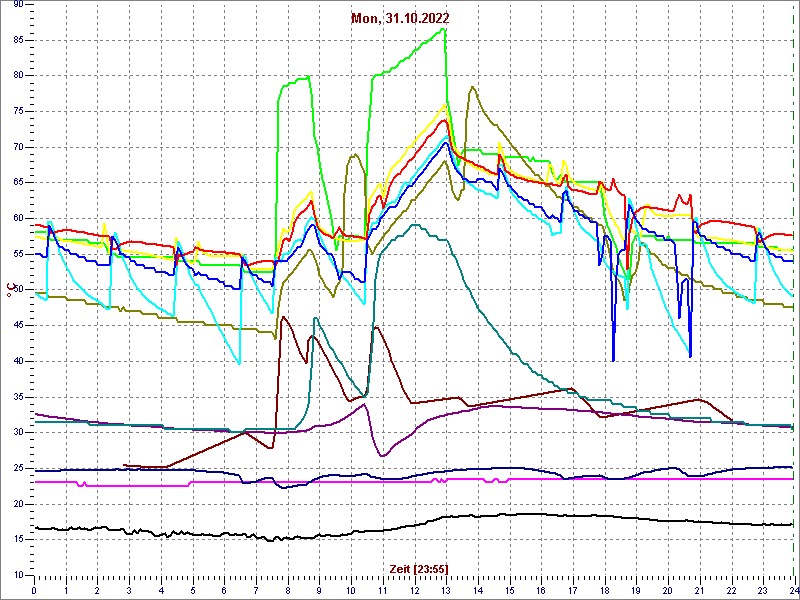This screenshot has height=600, width=800.
Task: Click hour '3' on the time axis
Action: [129, 590]
